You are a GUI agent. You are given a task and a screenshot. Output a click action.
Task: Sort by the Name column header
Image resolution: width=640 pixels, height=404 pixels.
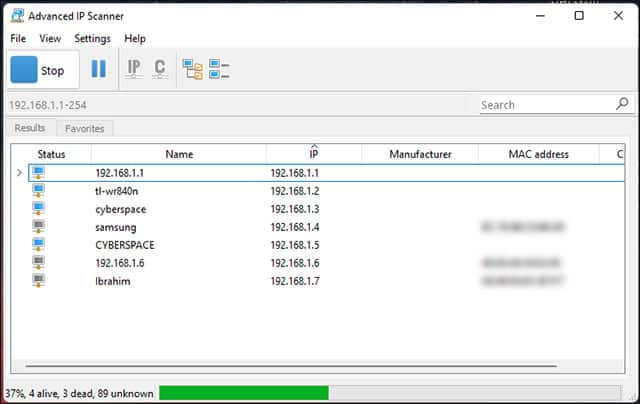(x=179, y=155)
